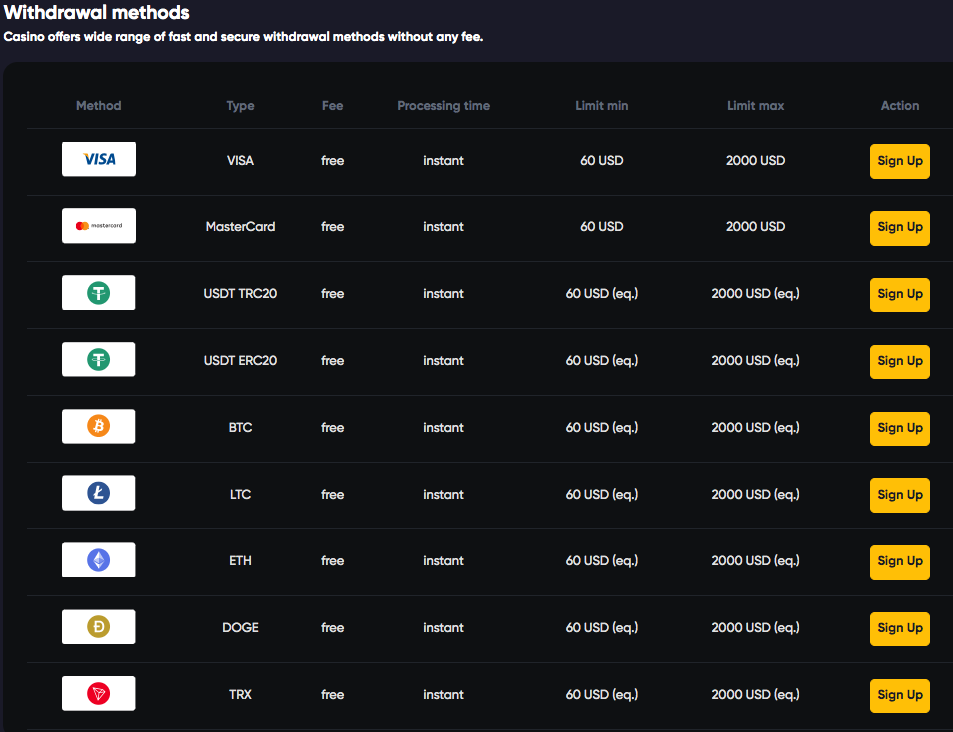This screenshot has width=953, height=732.
Task: Click the MasterCard logo
Action: [99, 226]
